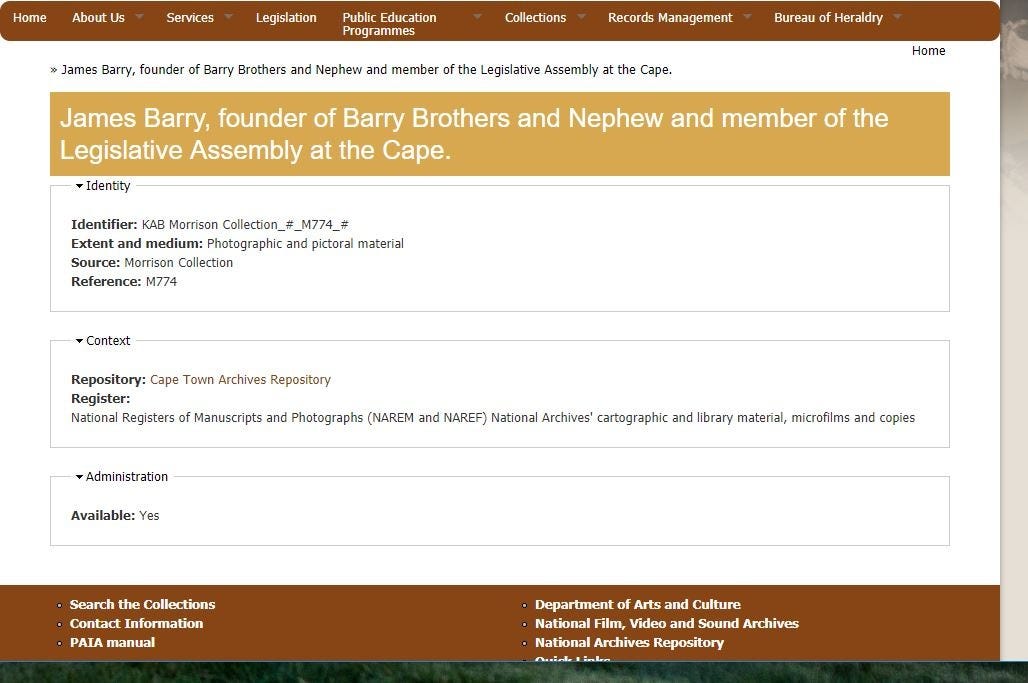Open the Records Management menu

pos(670,18)
